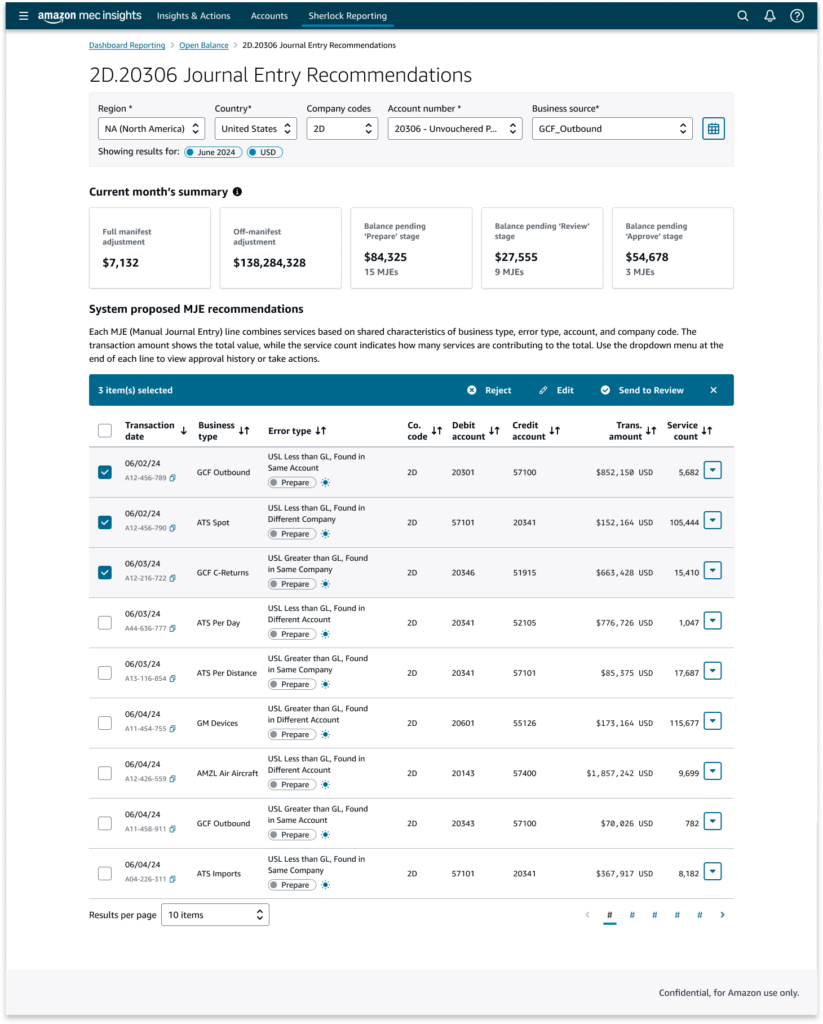Screen dimensions: 823x1024
Task: Open the Company codes dropdown
Action: (x=342, y=129)
